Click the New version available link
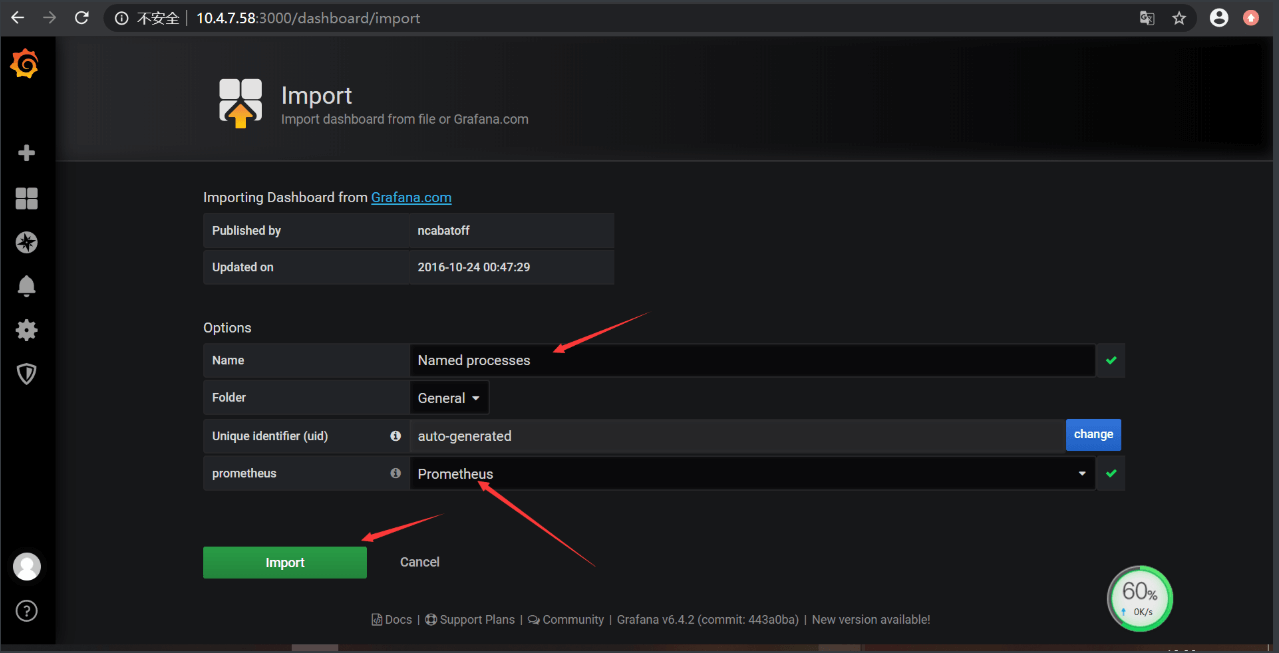This screenshot has height=653, width=1279. click(x=871, y=620)
